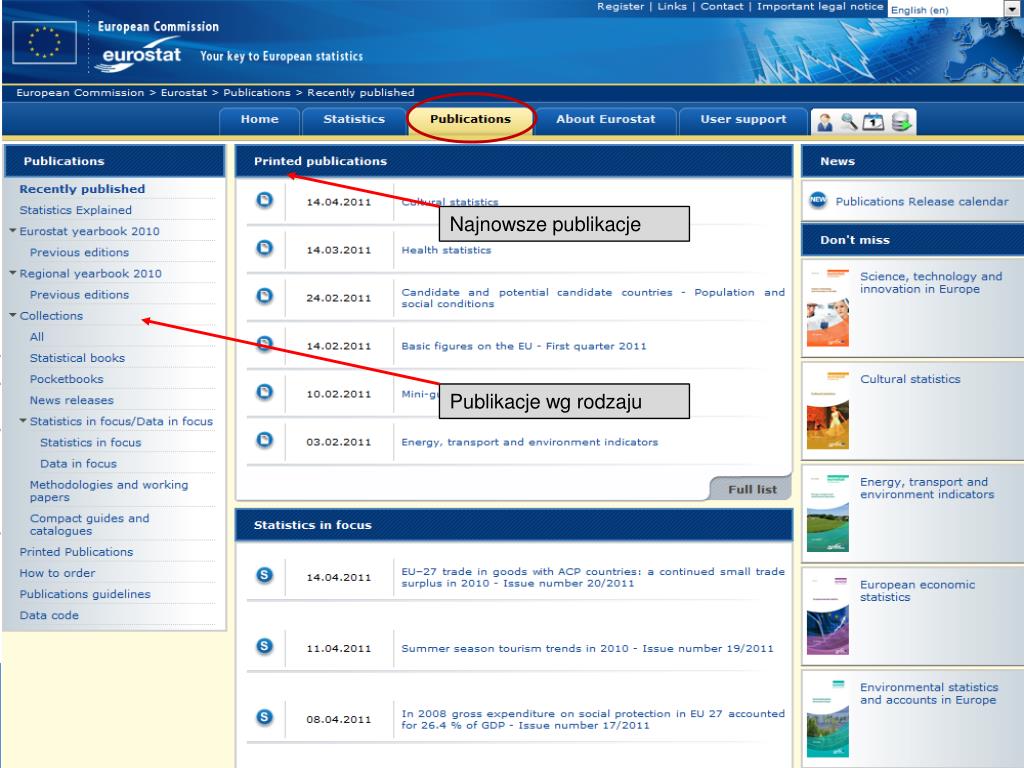Open Statistics Explained in sidebar
This screenshot has height=768, width=1024.
pos(76,210)
